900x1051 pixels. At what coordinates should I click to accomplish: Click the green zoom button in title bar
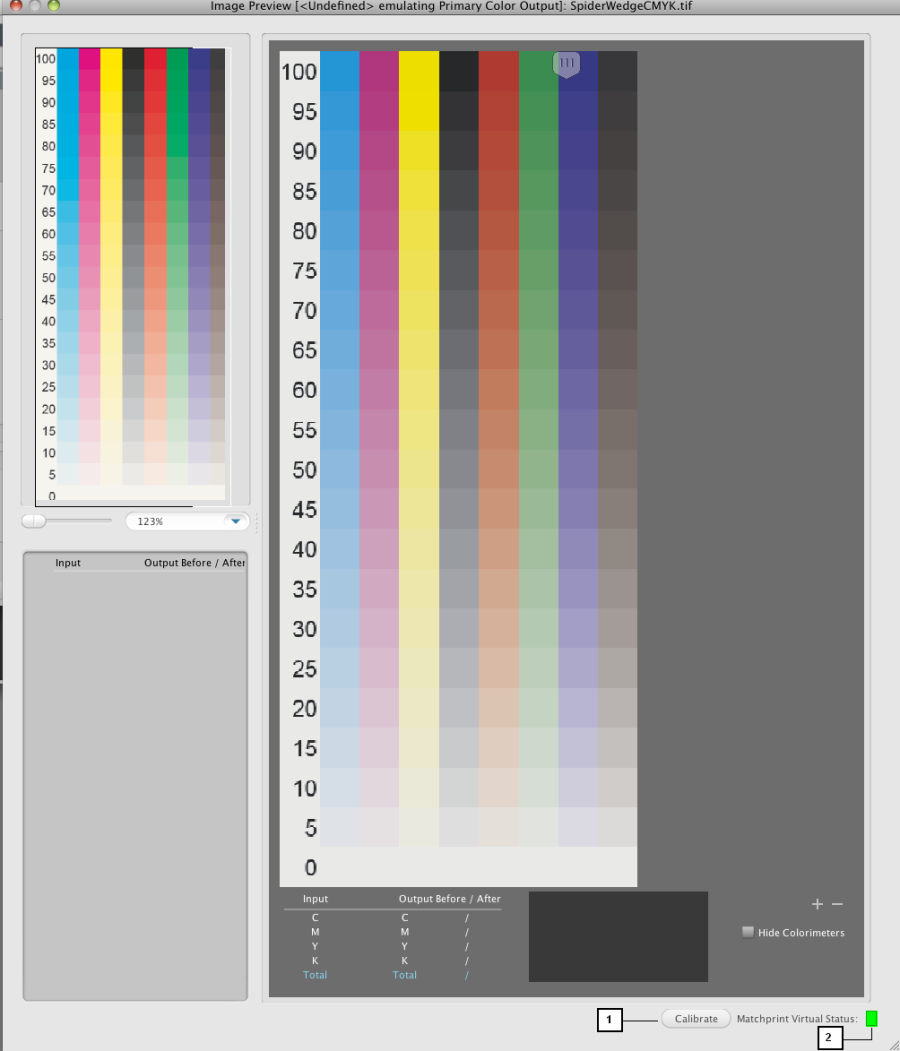click(x=54, y=5)
